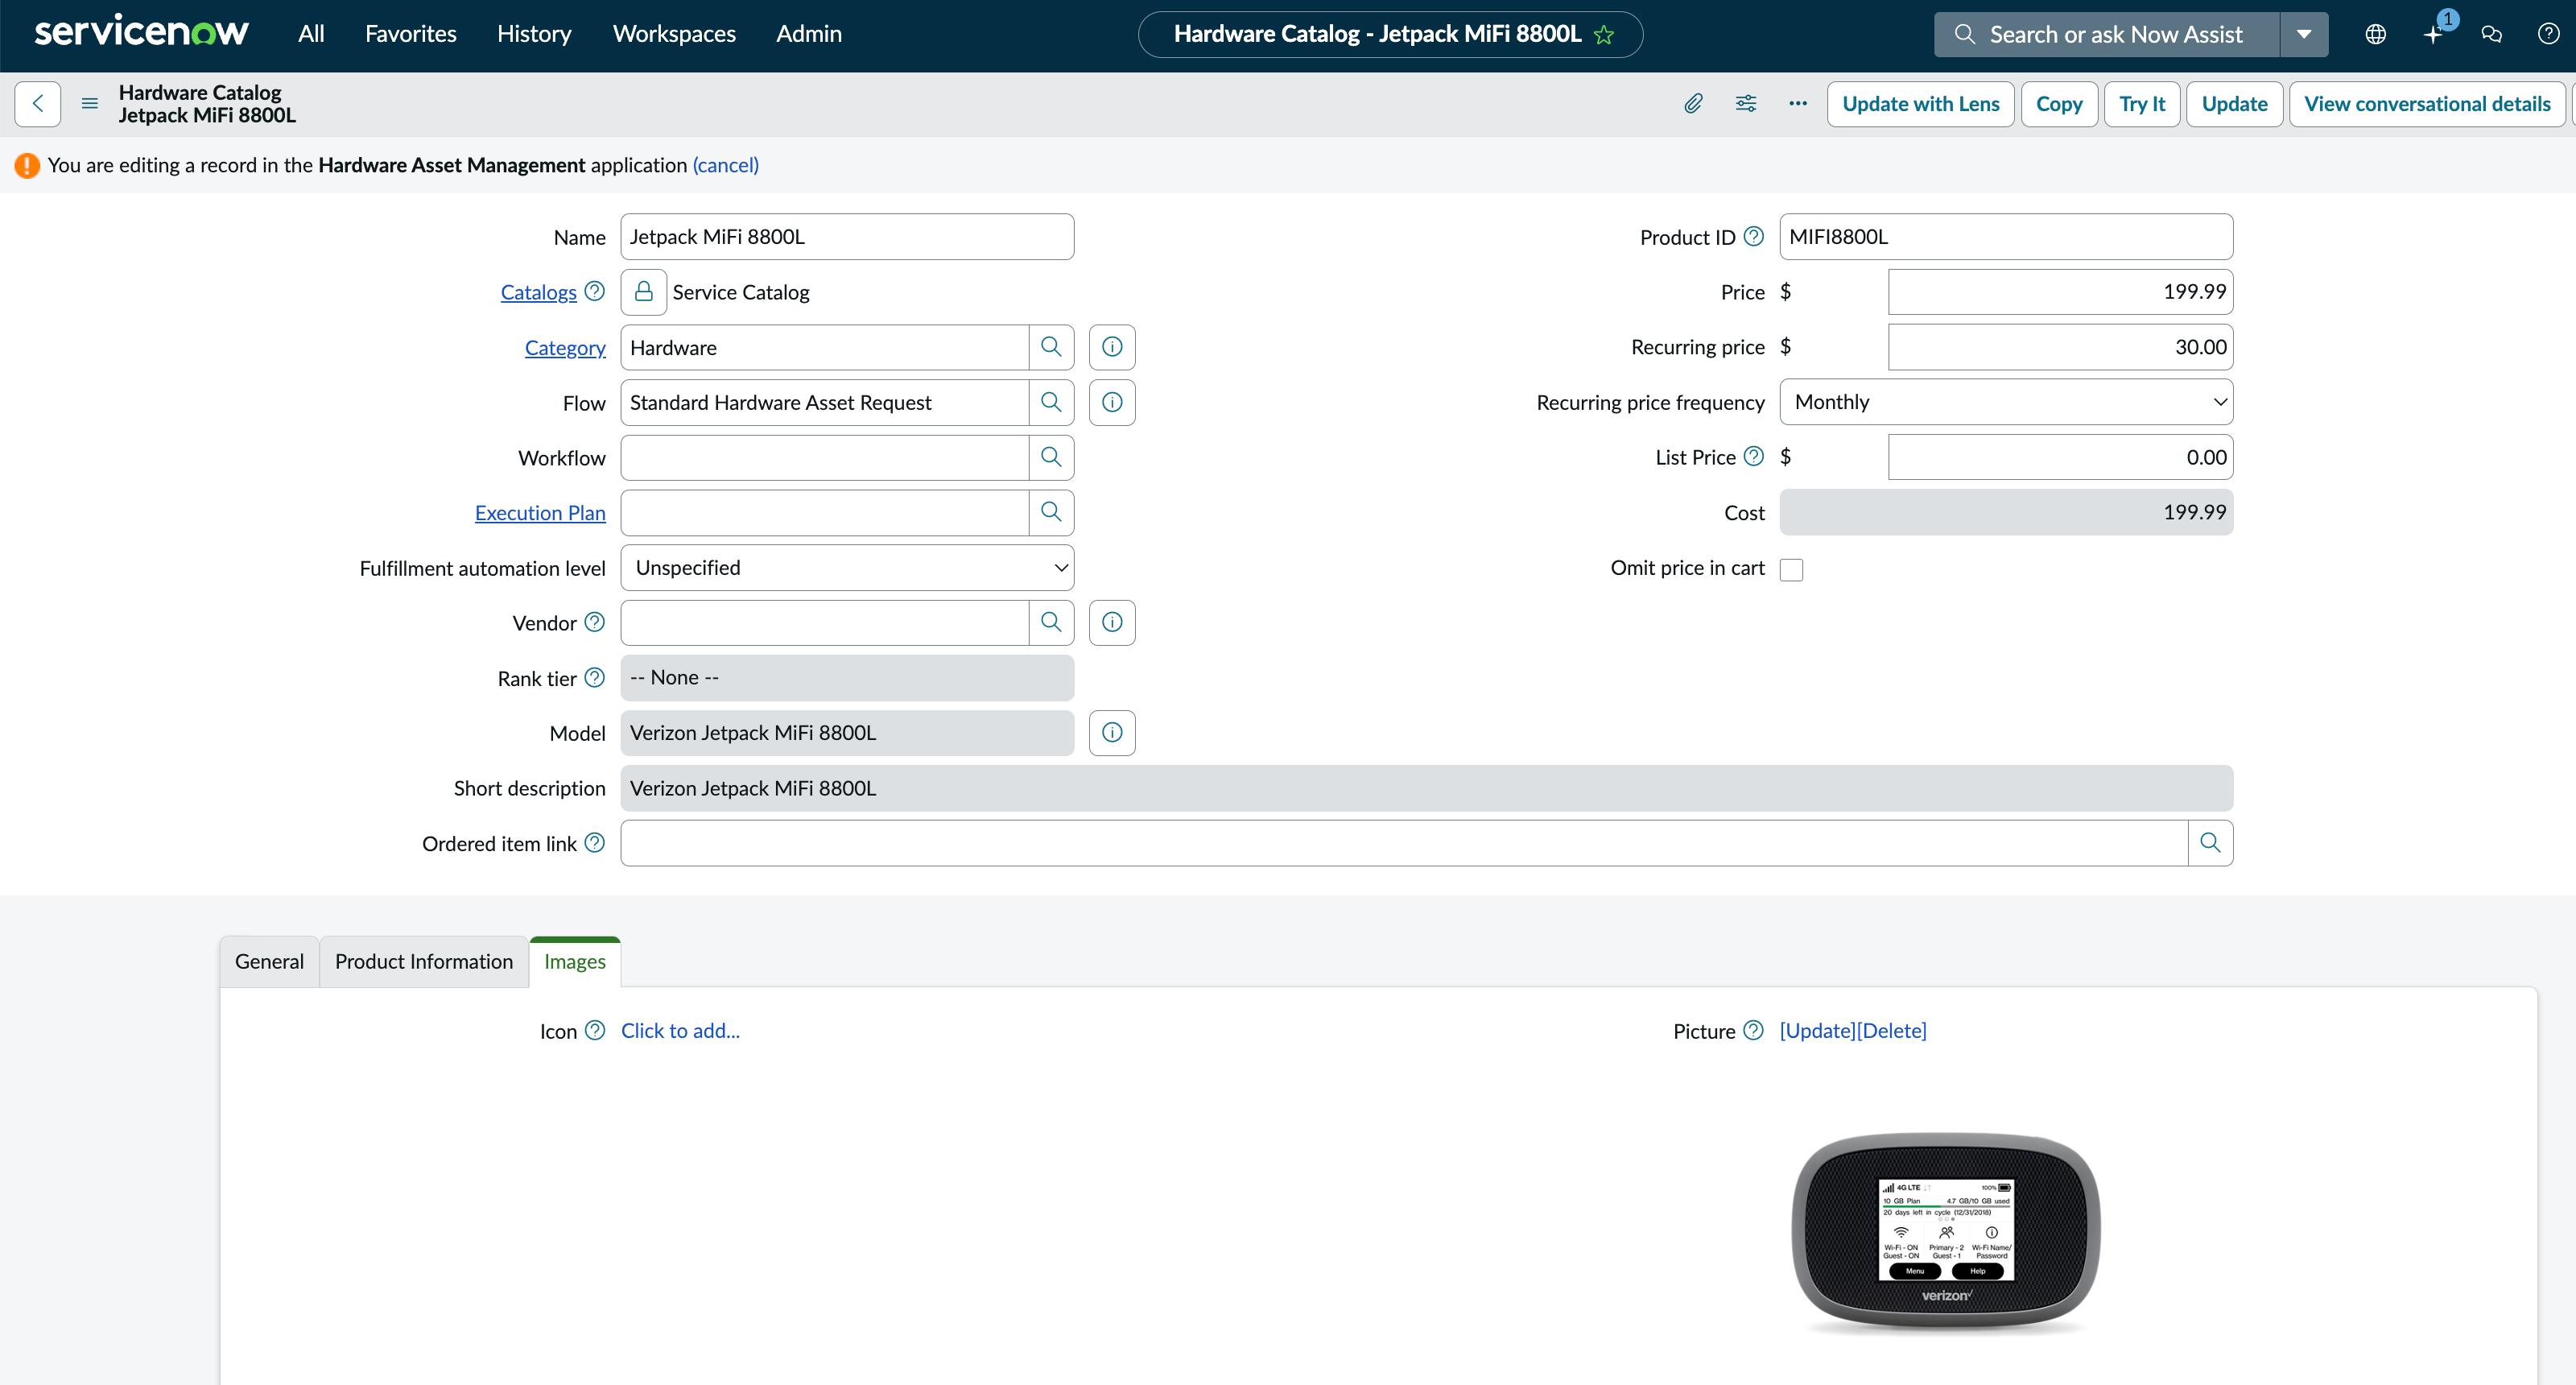This screenshot has height=1385, width=2576.
Task: Expand Recurring price frequency dropdown
Action: coord(2006,402)
